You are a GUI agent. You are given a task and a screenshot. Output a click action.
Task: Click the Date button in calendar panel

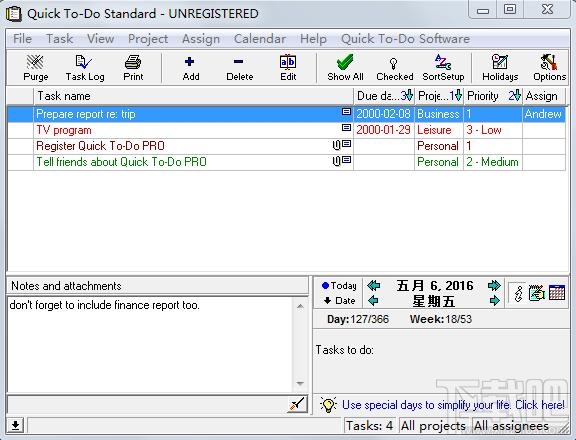tap(339, 301)
